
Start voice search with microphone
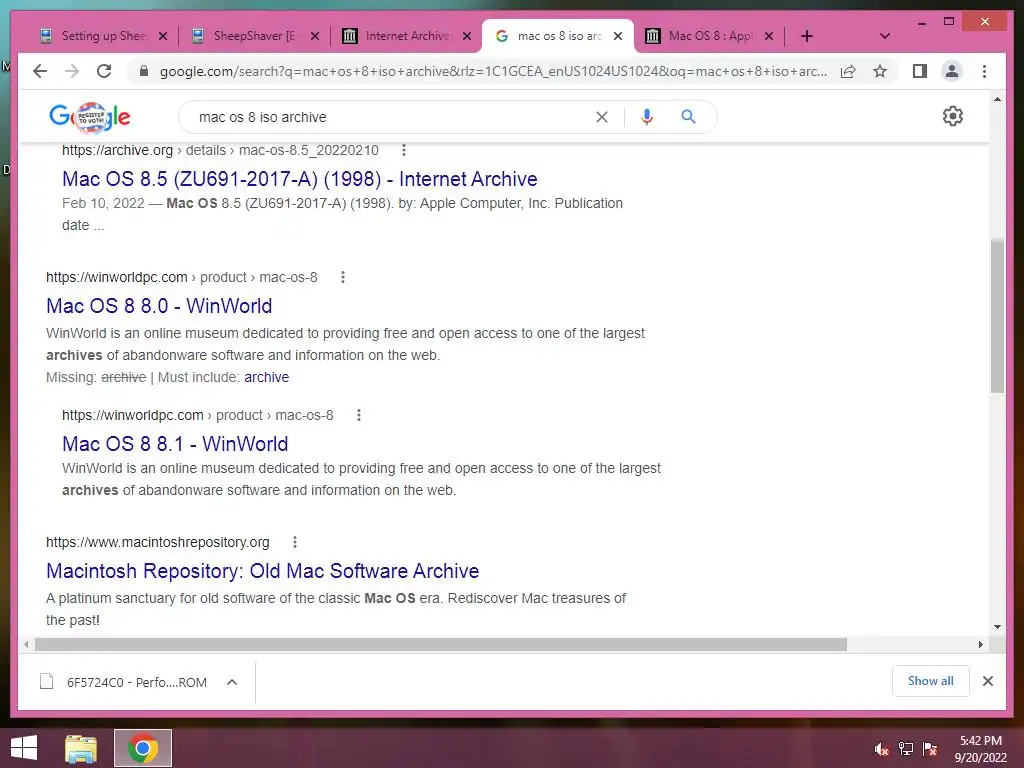pyautogui.click(x=647, y=117)
